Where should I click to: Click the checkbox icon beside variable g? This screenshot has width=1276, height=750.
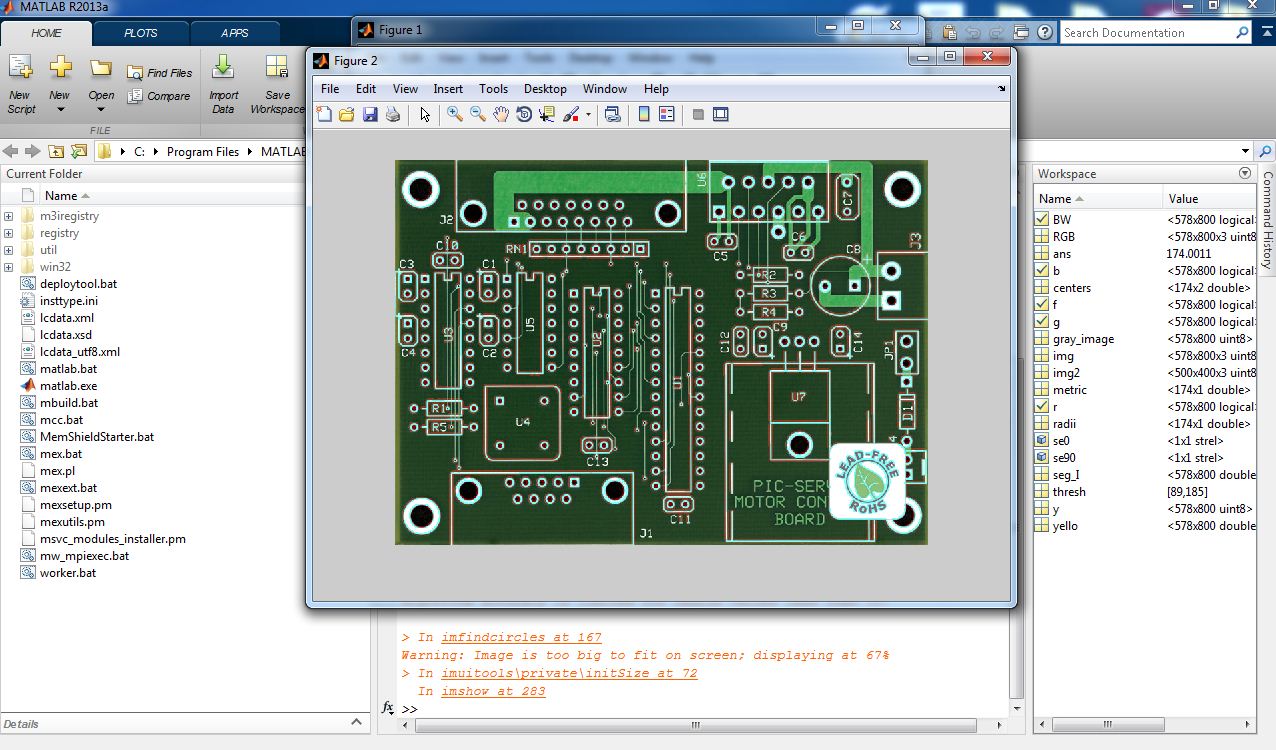(1042, 322)
